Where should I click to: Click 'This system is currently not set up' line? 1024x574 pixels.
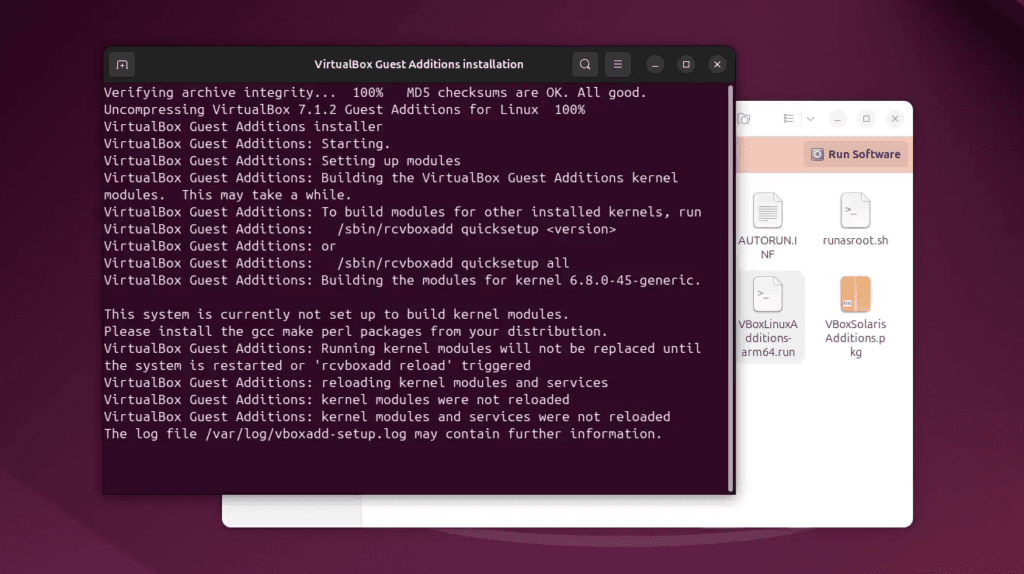point(336,315)
